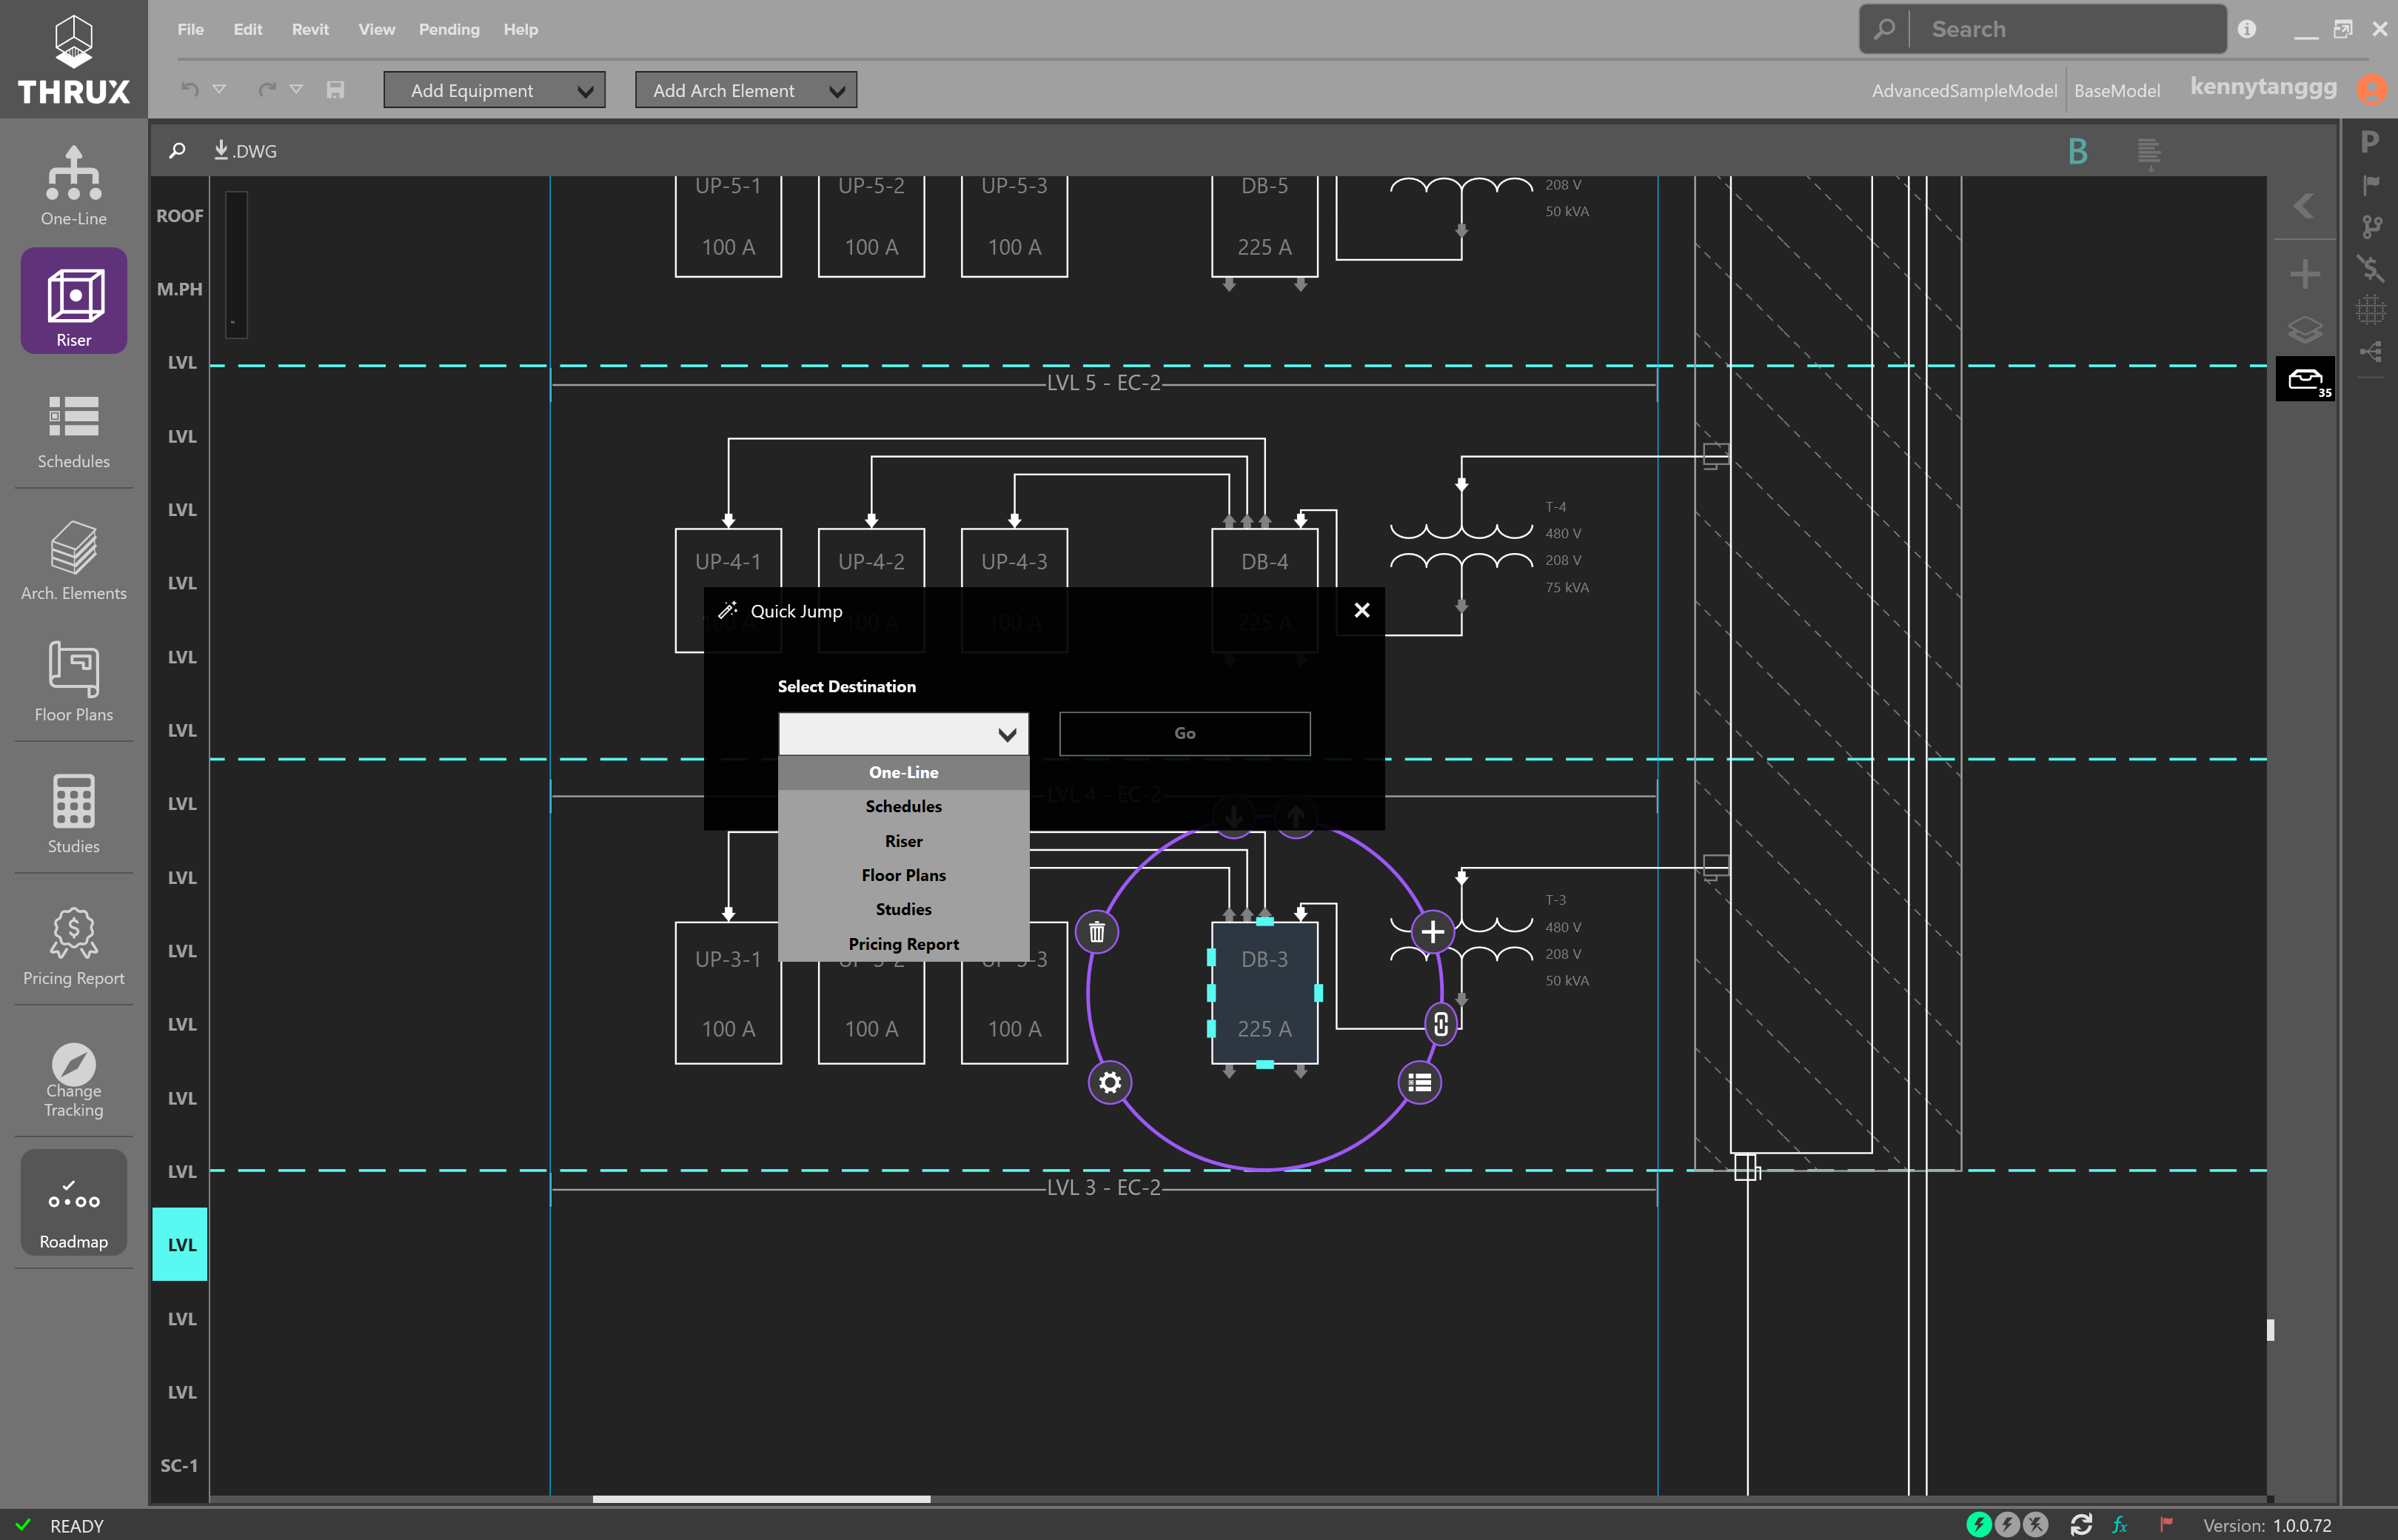
Task: Collapse right panel with the chevron arrow
Action: click(x=2304, y=206)
